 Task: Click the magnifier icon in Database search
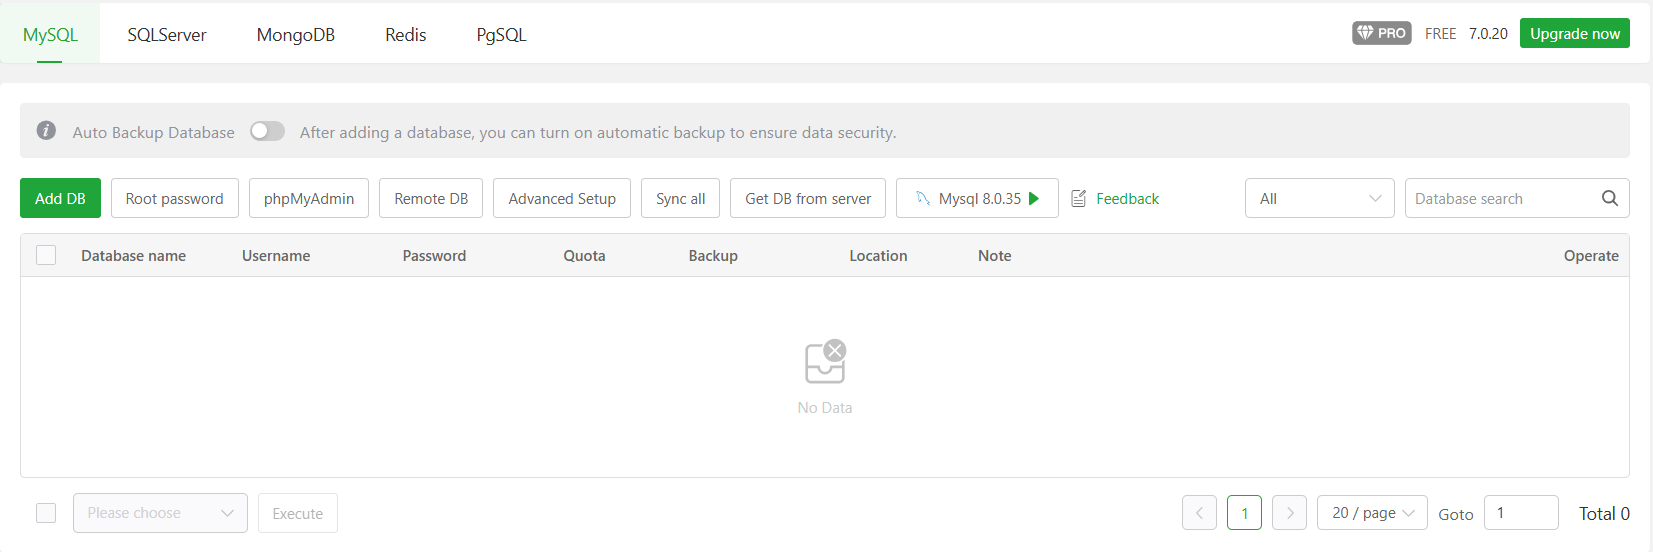(x=1609, y=198)
